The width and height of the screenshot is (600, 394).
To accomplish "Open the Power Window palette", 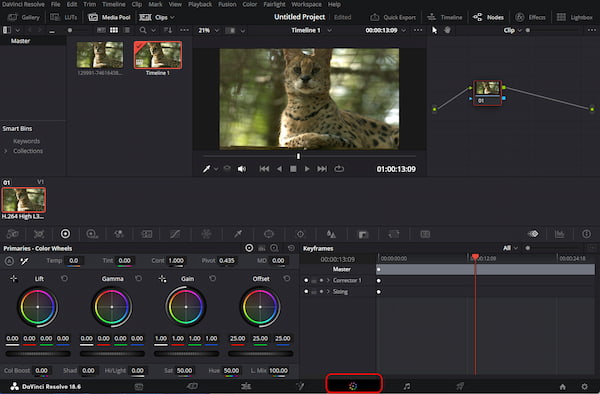I will 269,234.
